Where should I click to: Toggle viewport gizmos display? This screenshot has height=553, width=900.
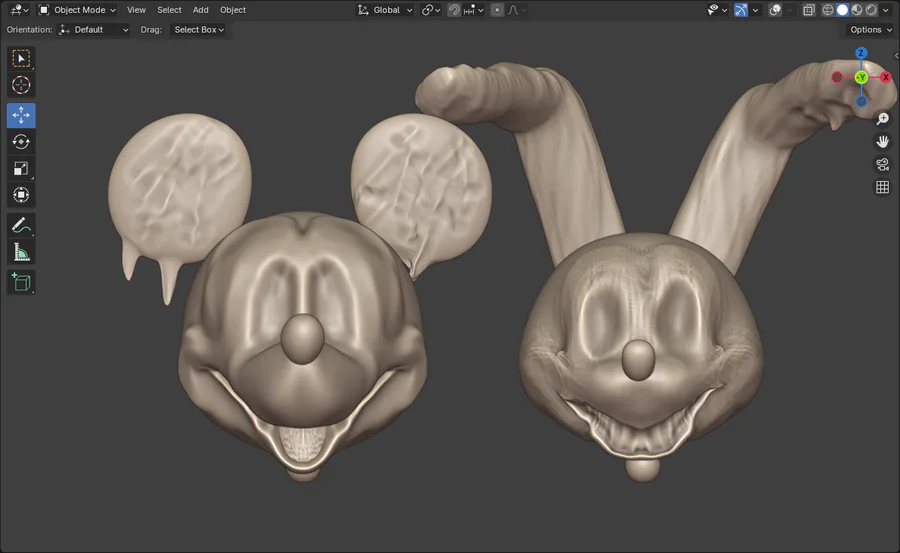pos(741,10)
